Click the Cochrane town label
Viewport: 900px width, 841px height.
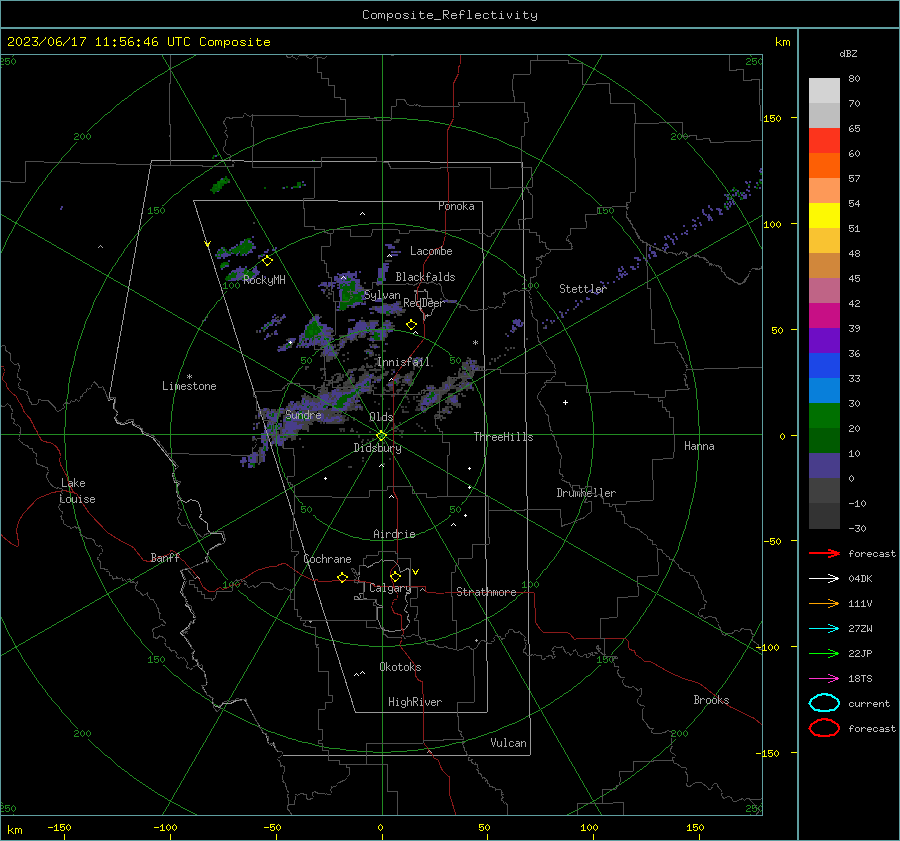click(x=327, y=559)
